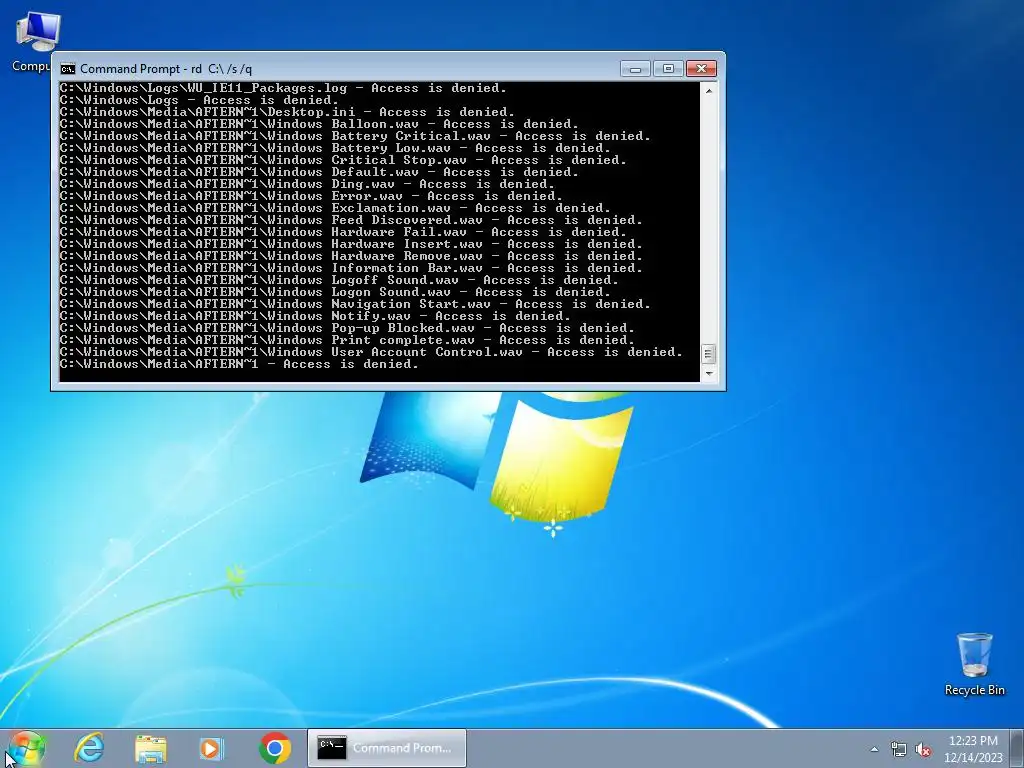The image size is (1024, 768).
Task: Open the Command Prompt title bar system icon
Action: [x=67, y=69]
